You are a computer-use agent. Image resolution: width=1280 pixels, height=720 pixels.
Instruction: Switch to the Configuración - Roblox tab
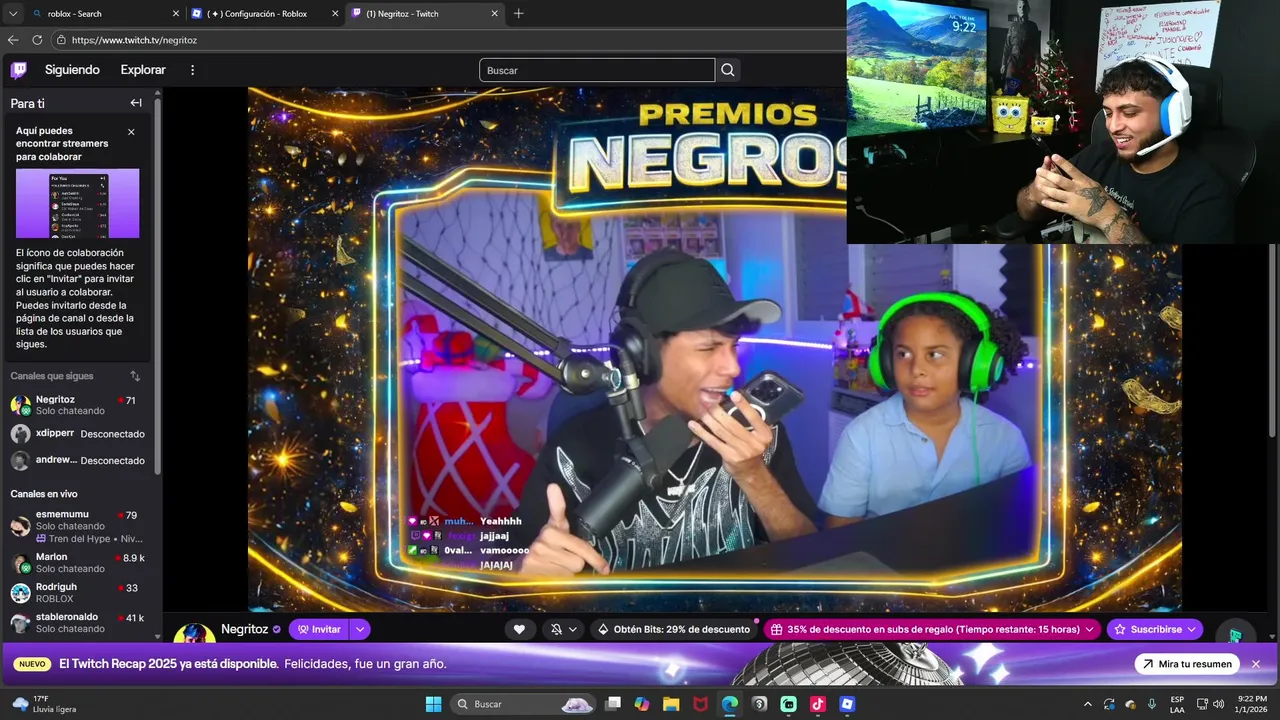(x=265, y=14)
